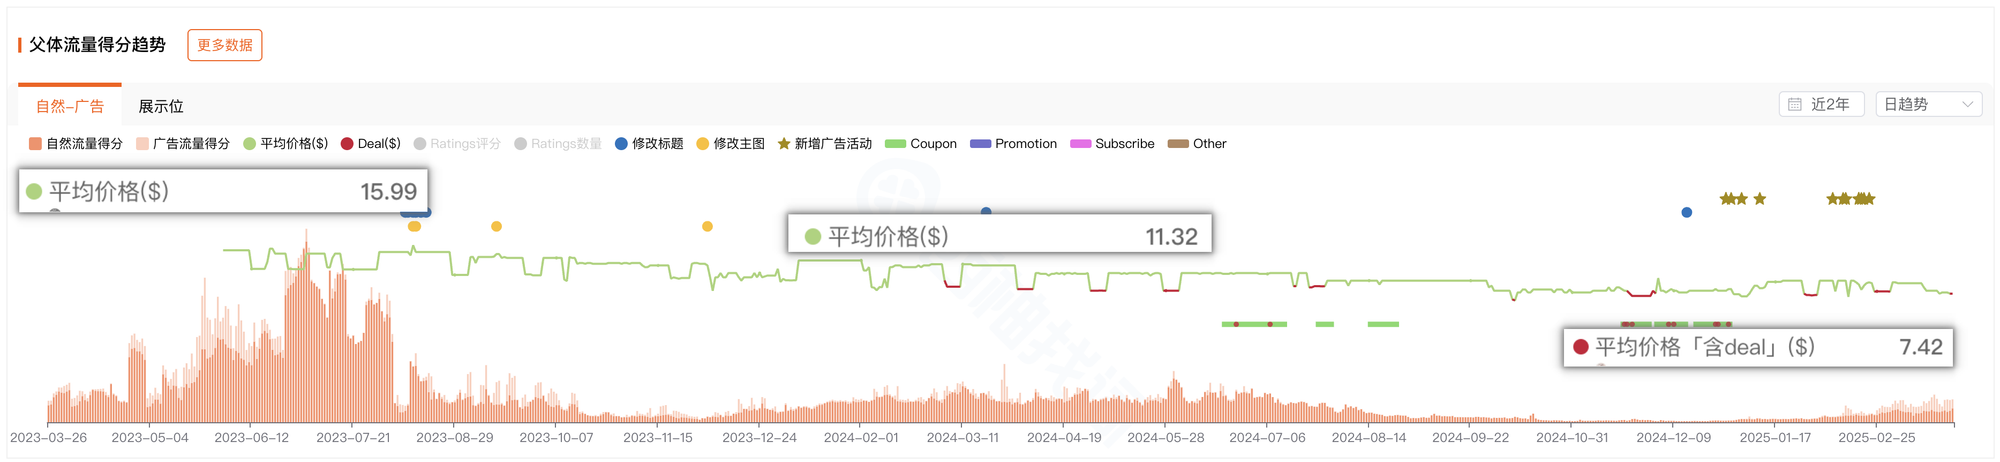
Task: Click the pink Subscribe color swatch
Action: [1080, 144]
